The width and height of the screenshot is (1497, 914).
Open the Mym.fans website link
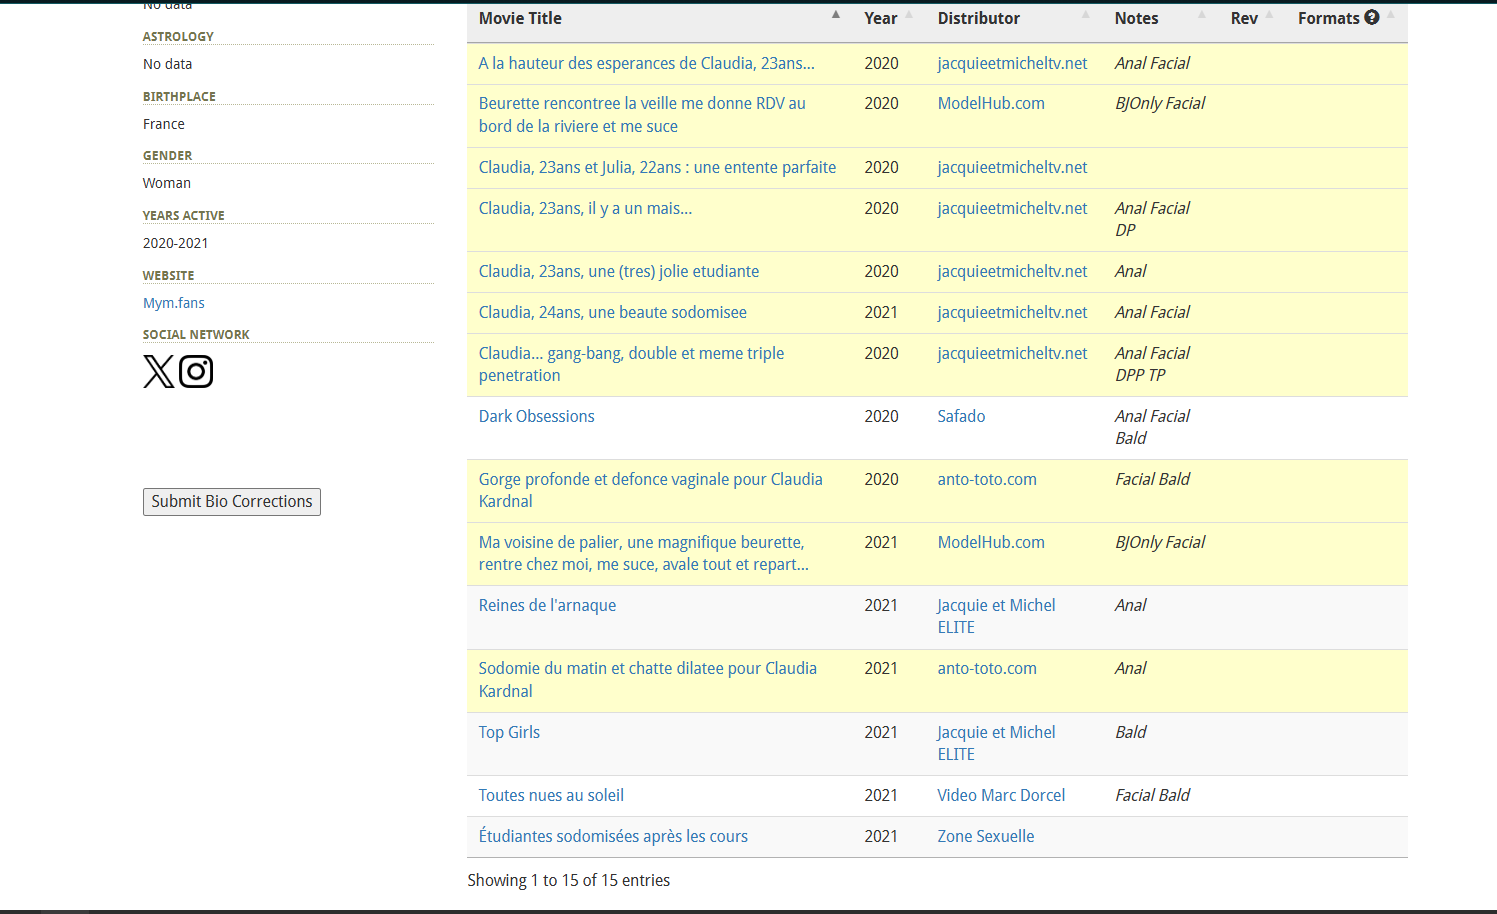tap(174, 303)
